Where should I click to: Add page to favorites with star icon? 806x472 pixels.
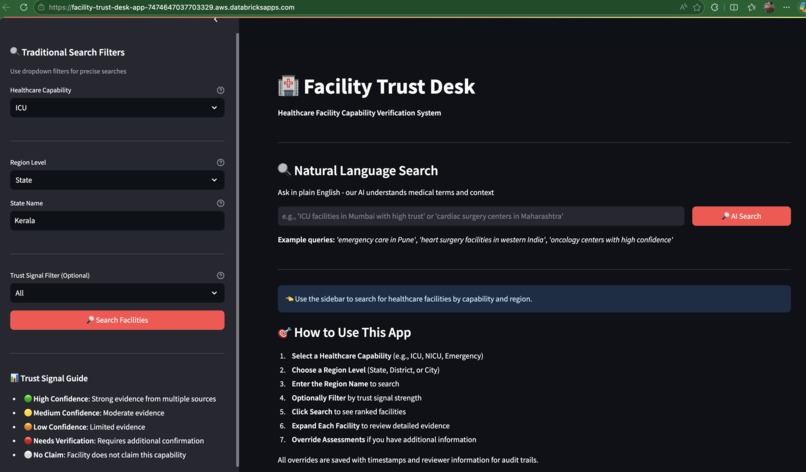697,7
